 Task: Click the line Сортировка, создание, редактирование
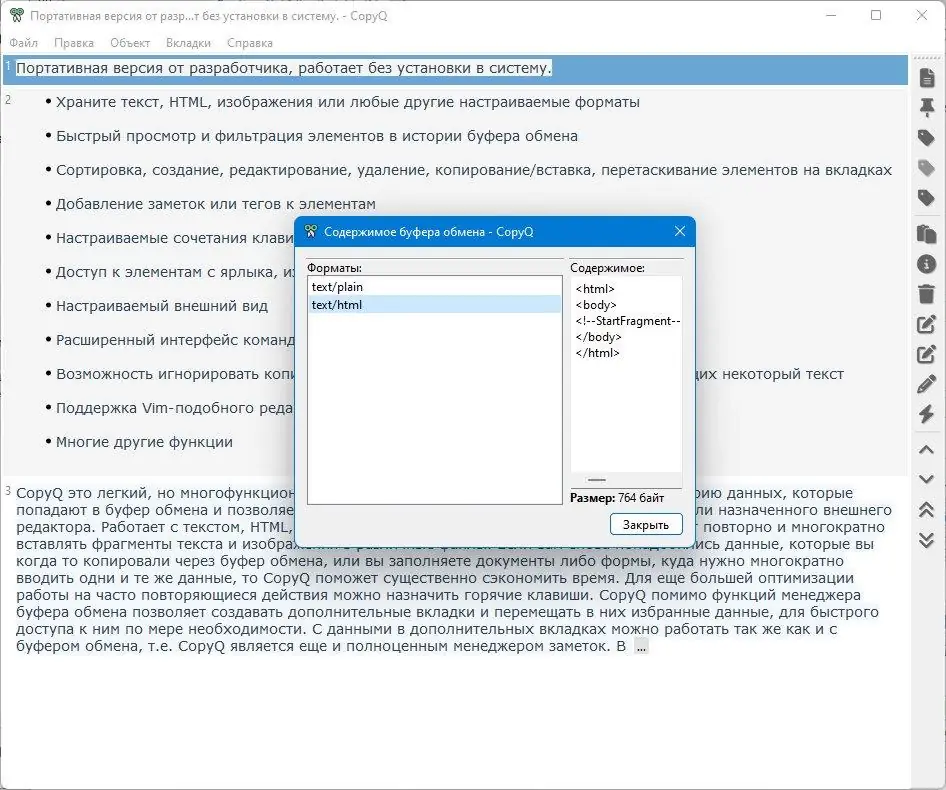point(474,170)
